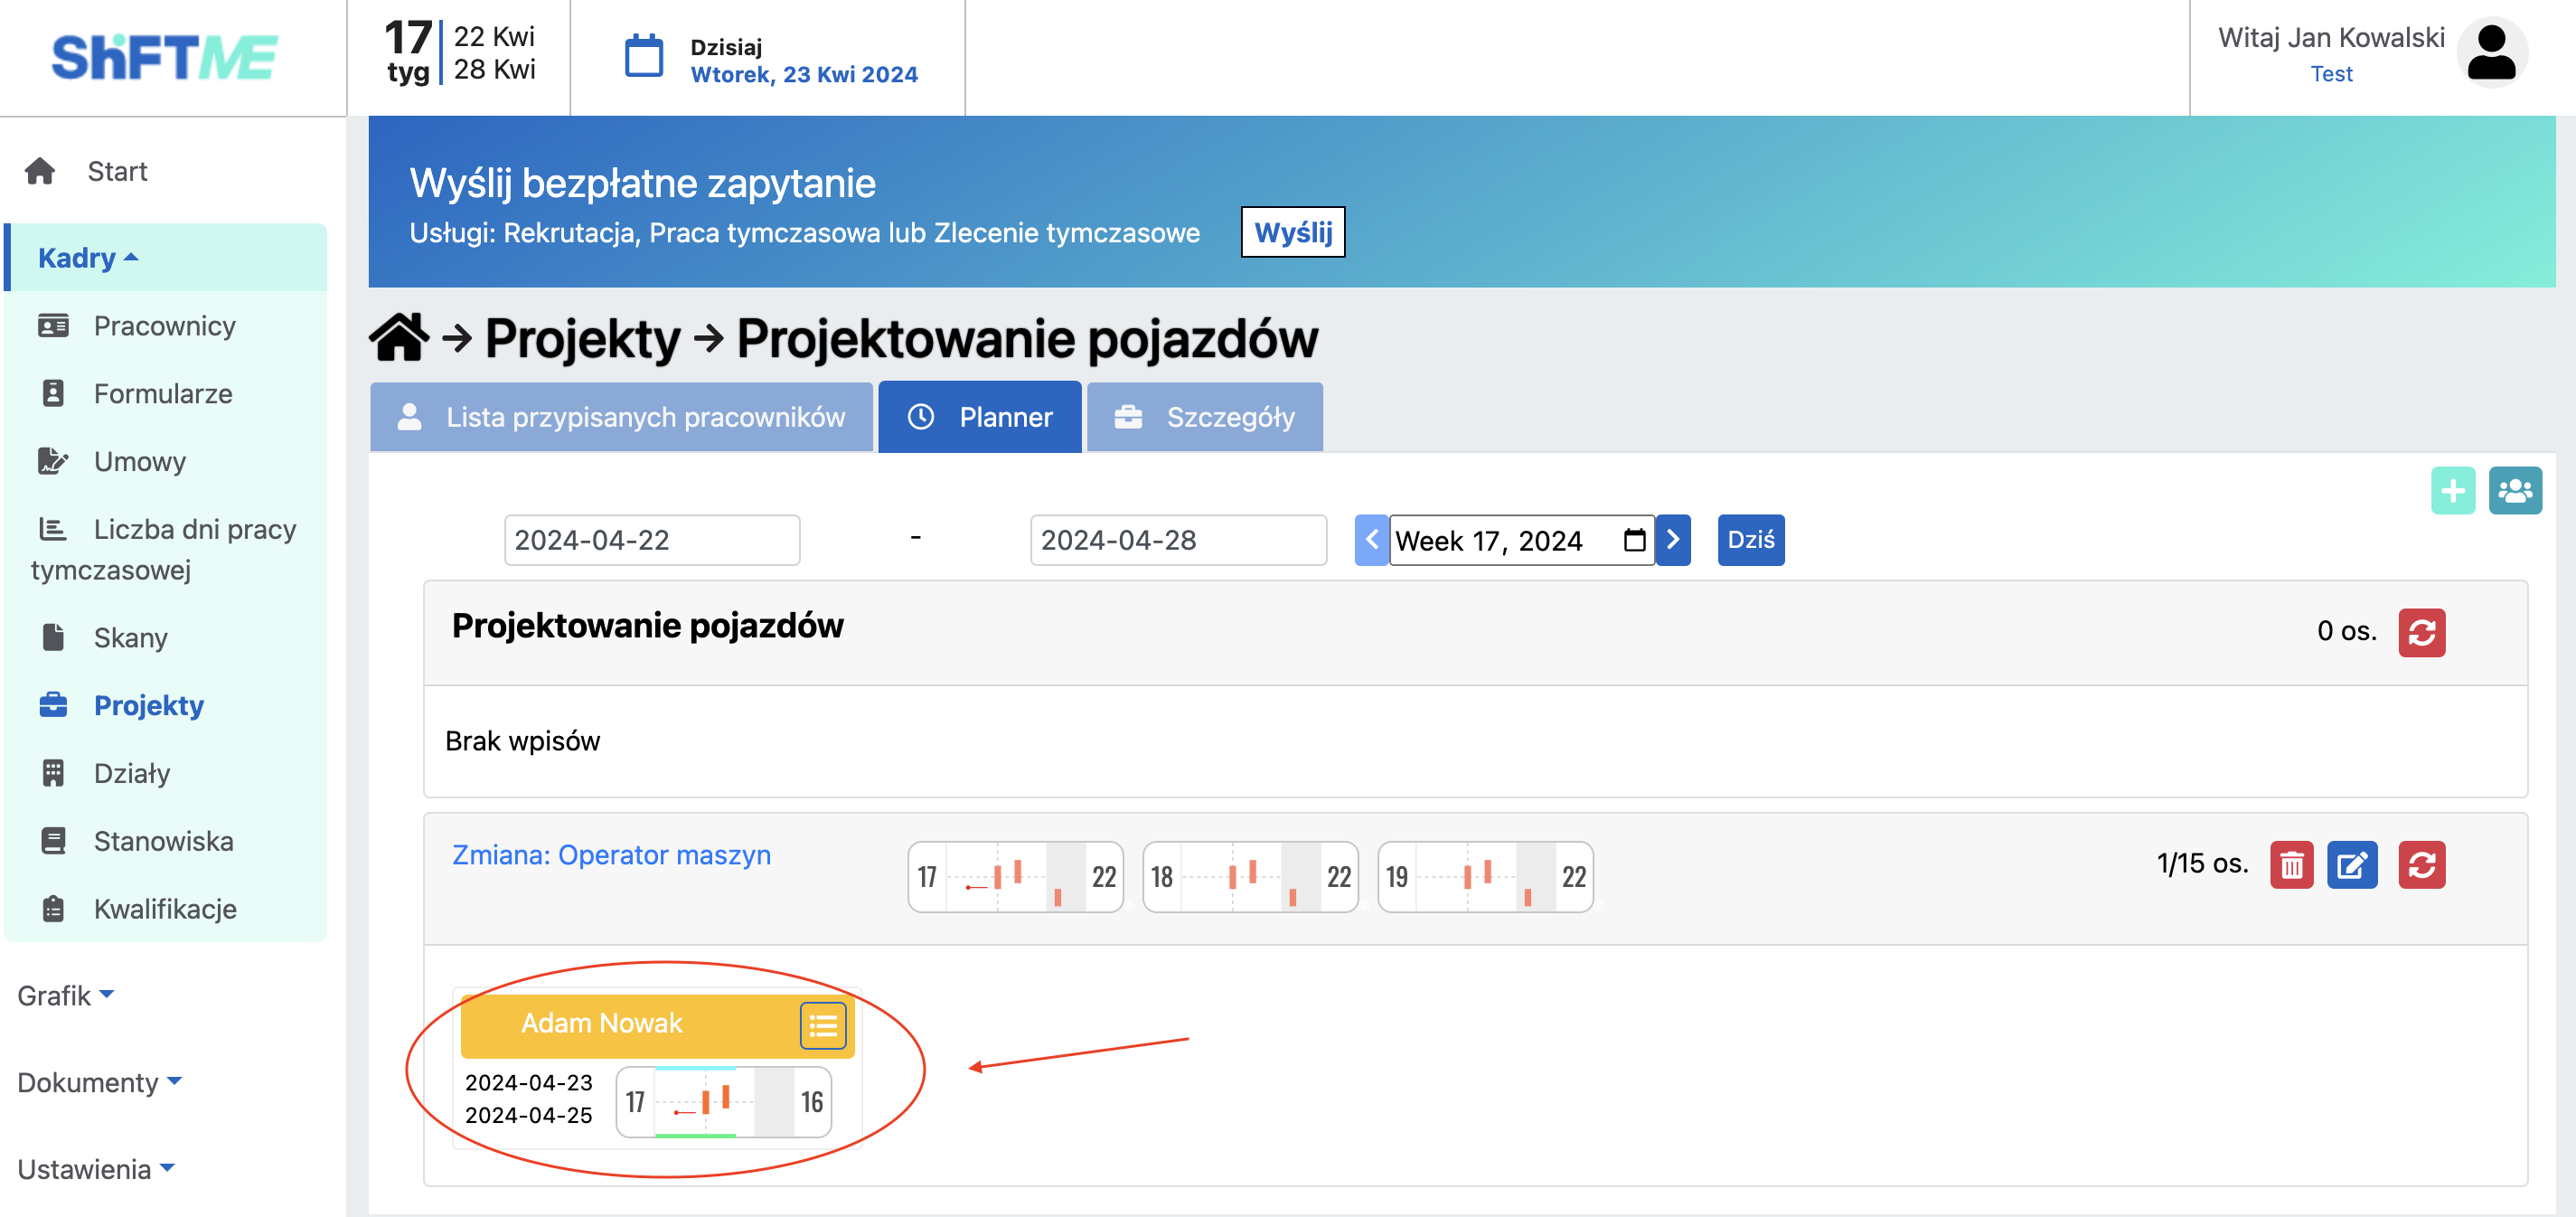
Task: Click the end date field 2024-04-28
Action: 1177,540
